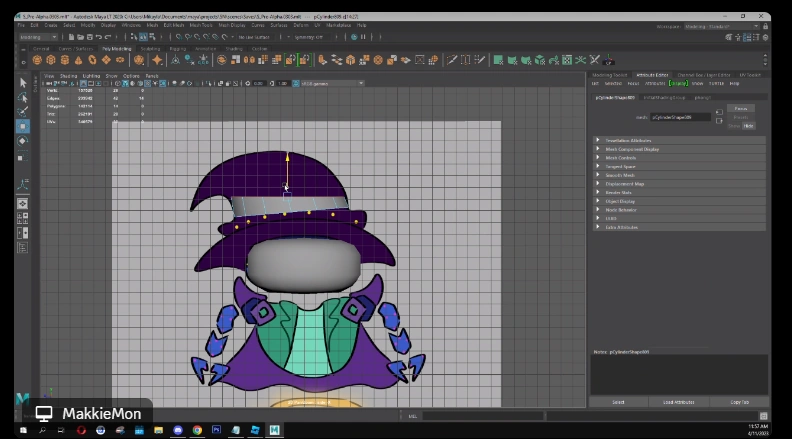Viewport: 792px width, 439px height.
Task: Click the Google Chrome taskbar icon
Action: click(197, 430)
